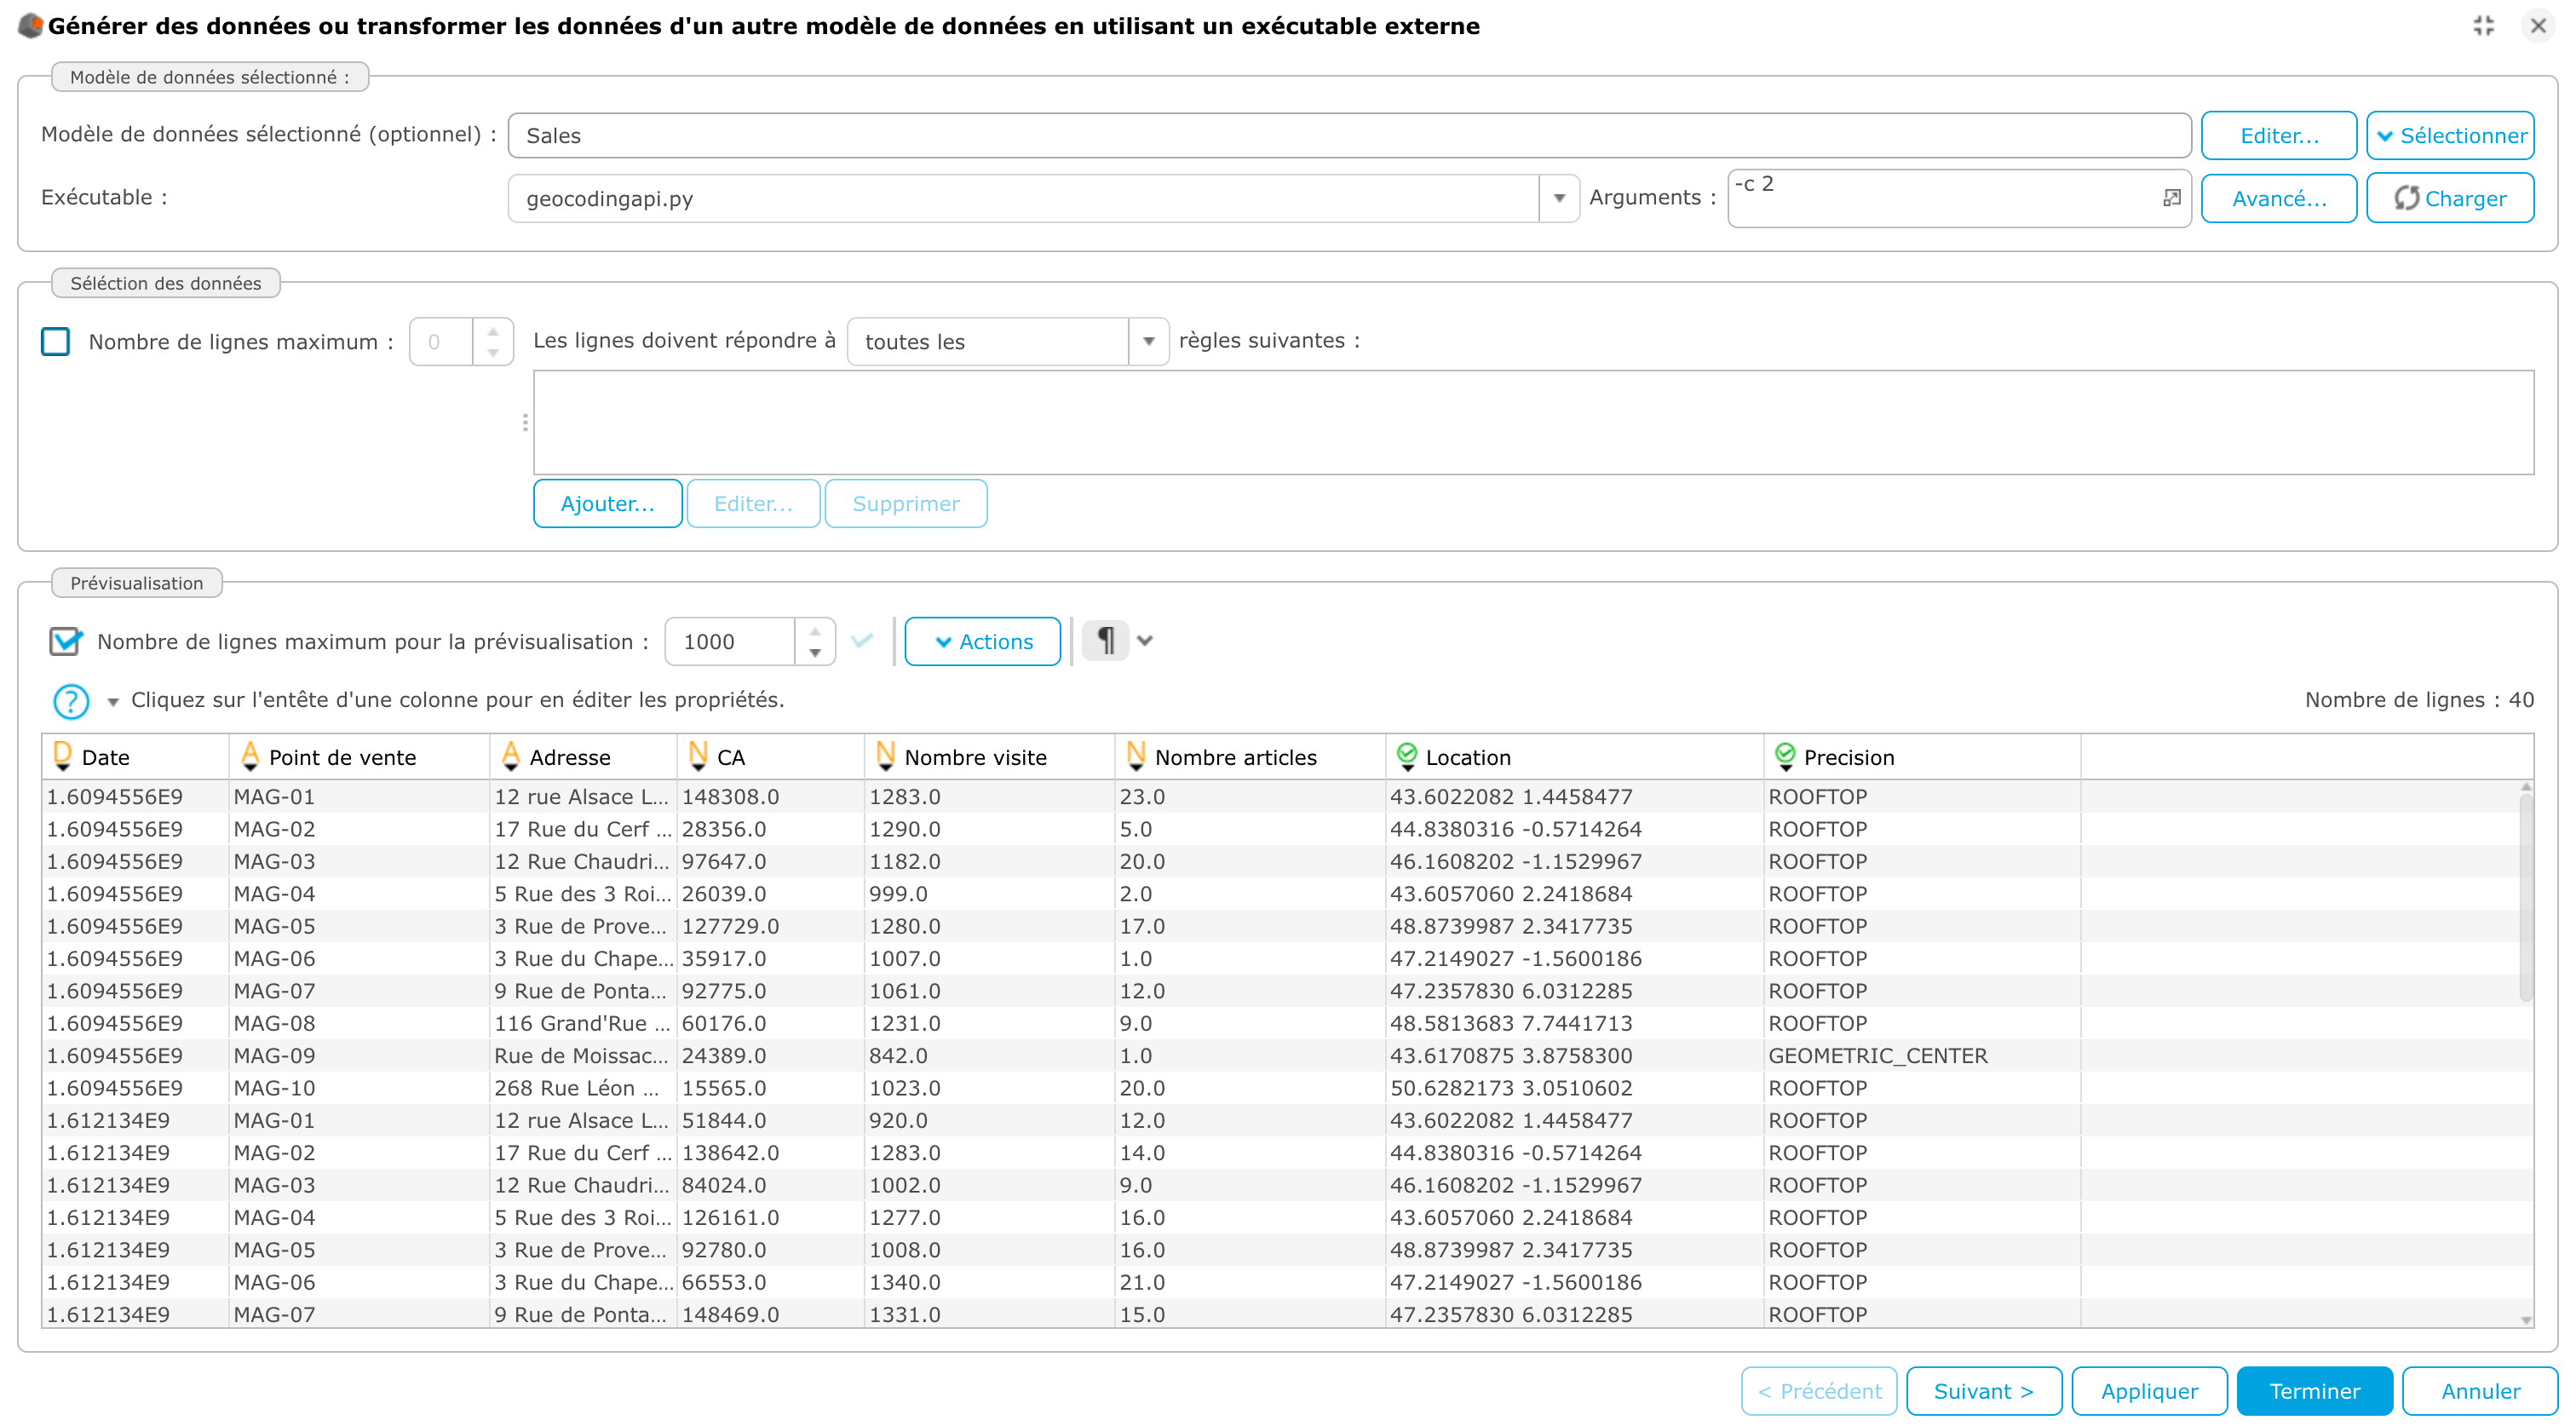
Task: Click the Adresse column type icon
Action: tap(511, 756)
